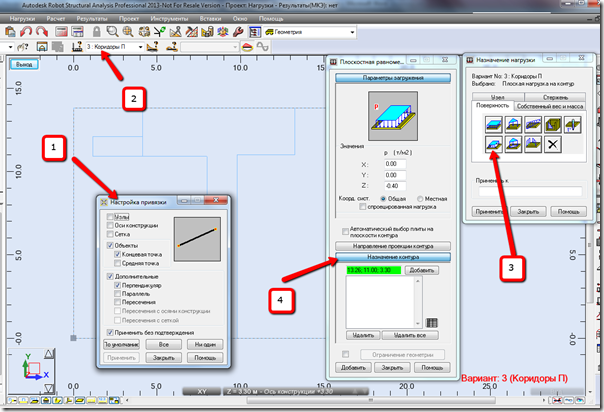Toggle the Сетка checkbox

click(x=110, y=234)
